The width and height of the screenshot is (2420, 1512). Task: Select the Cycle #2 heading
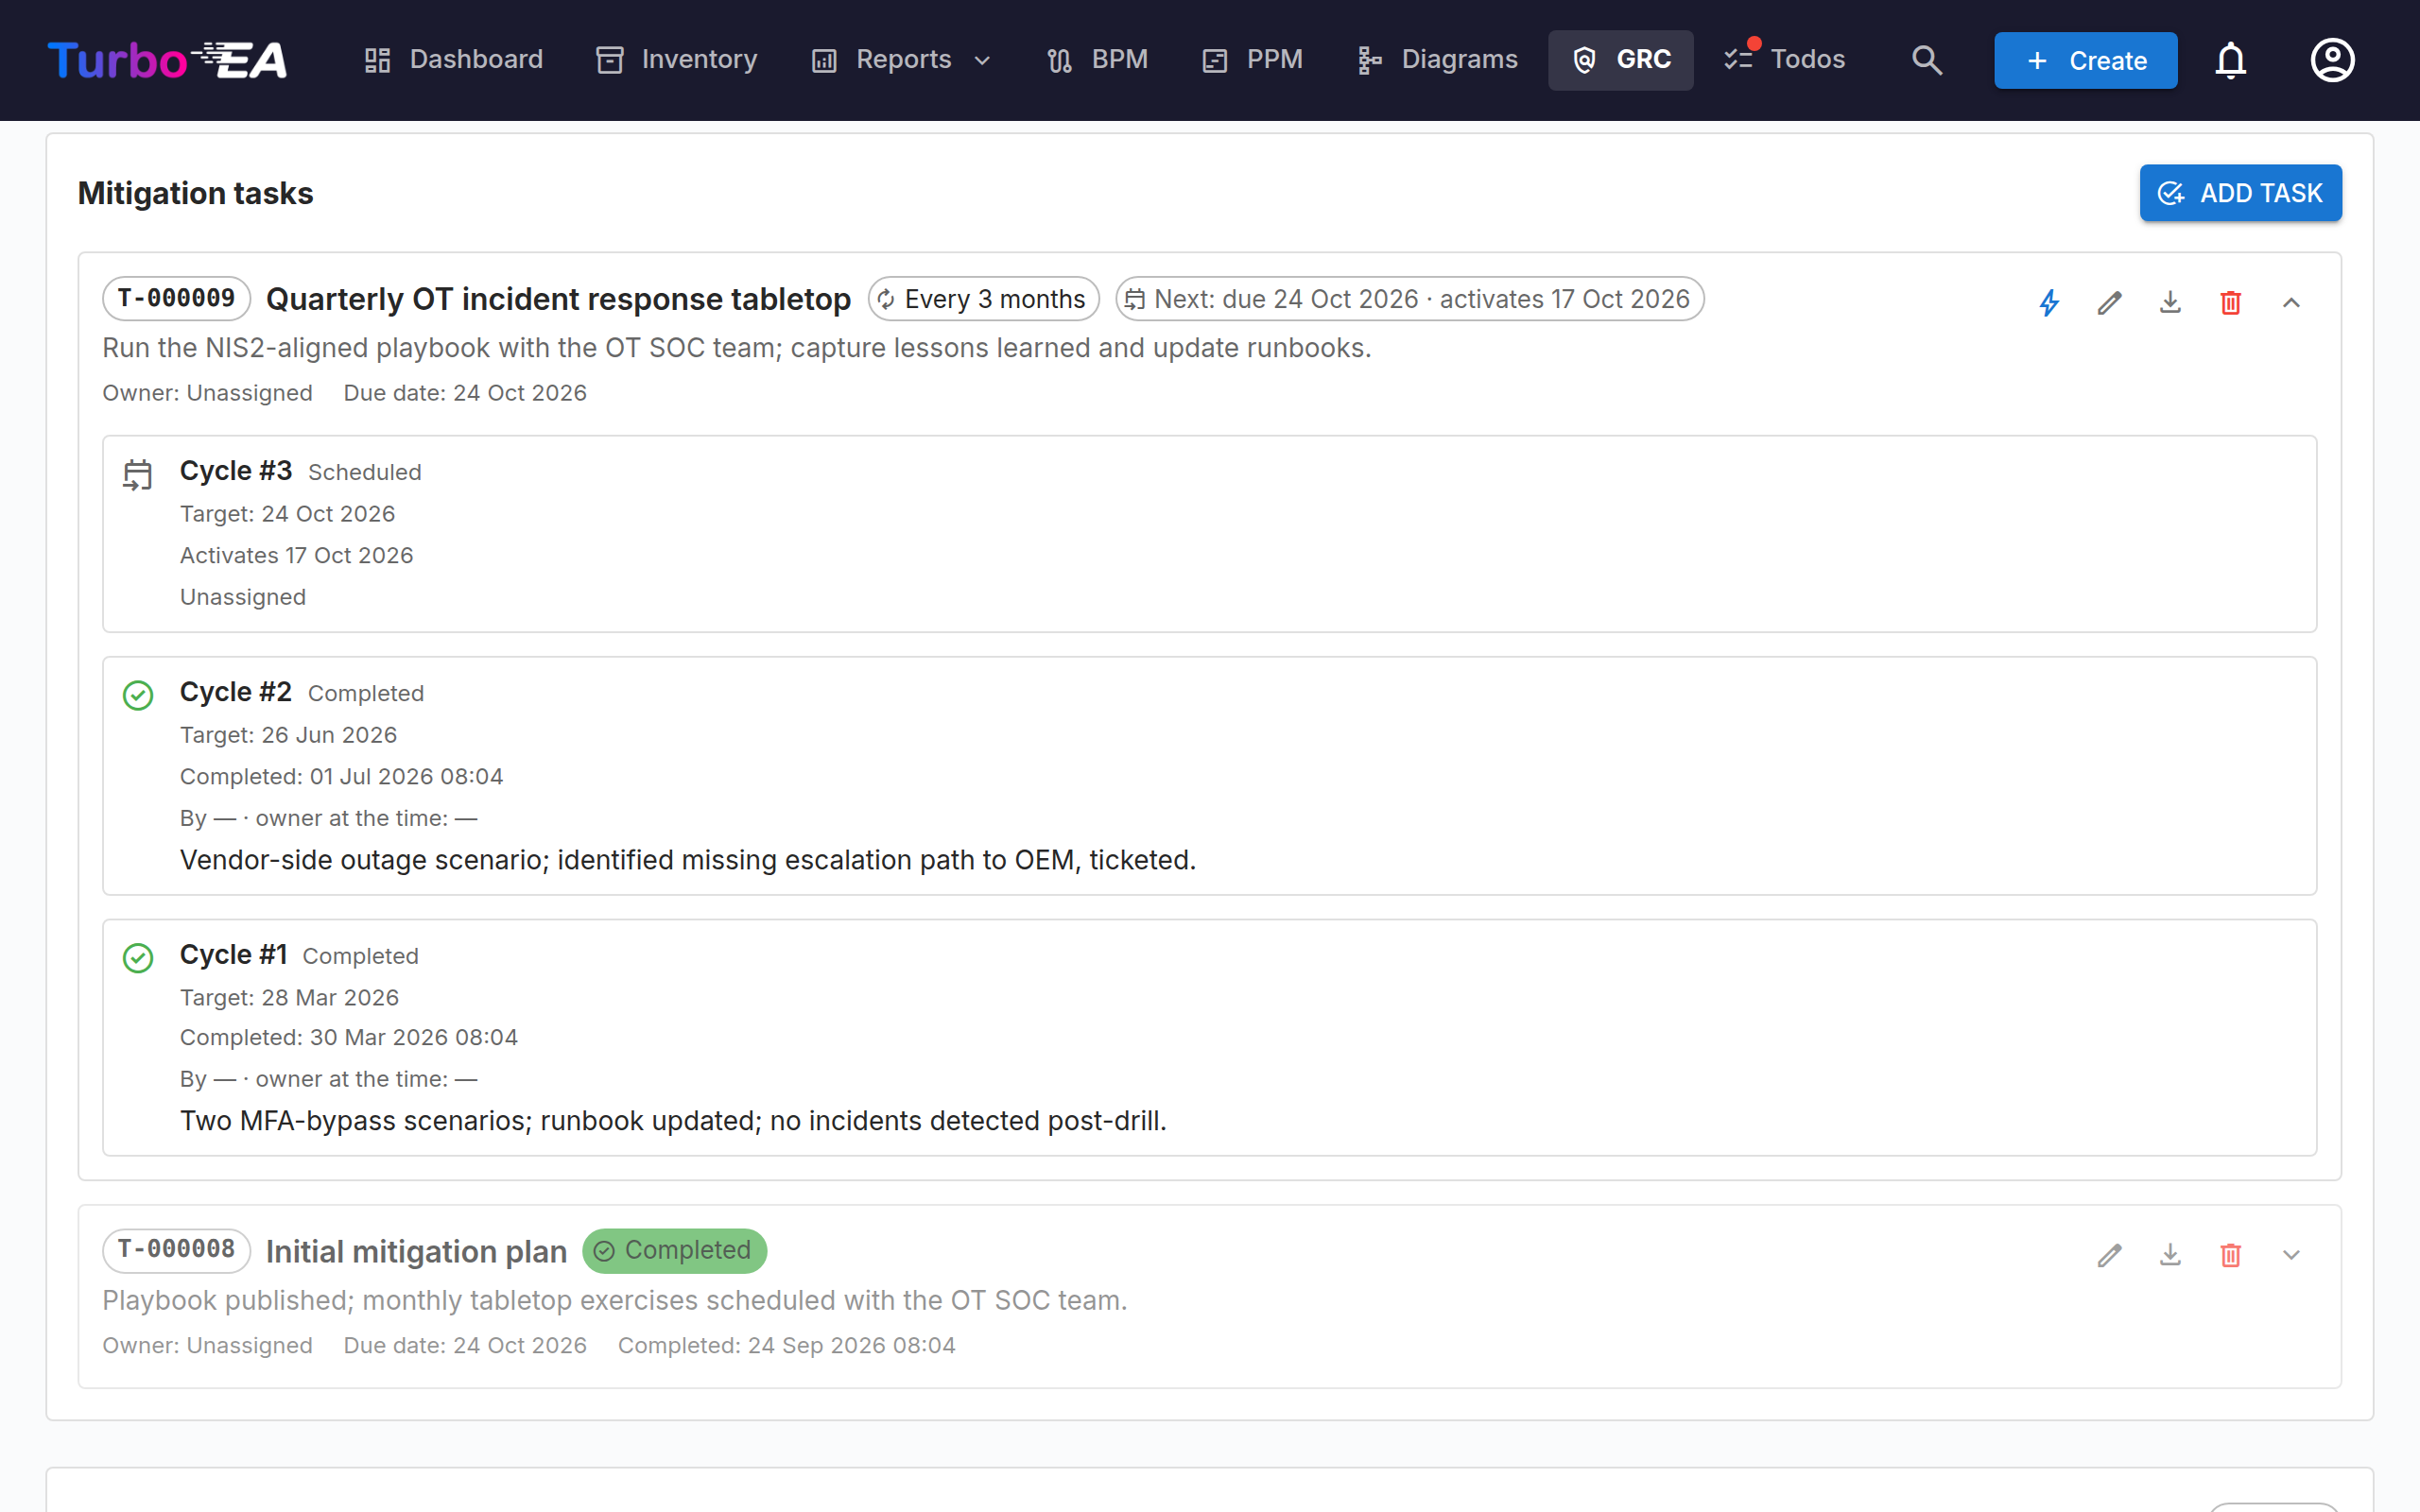pyautogui.click(x=236, y=692)
